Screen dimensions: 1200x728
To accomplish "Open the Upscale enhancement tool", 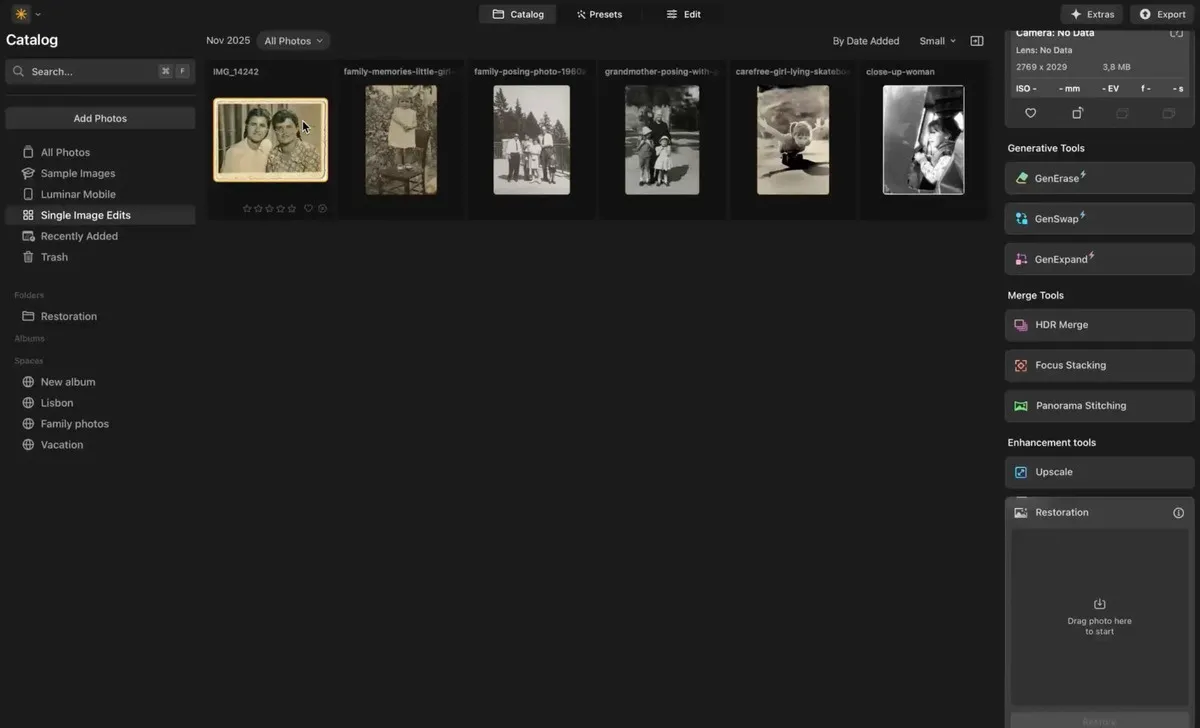I will tap(1098, 471).
